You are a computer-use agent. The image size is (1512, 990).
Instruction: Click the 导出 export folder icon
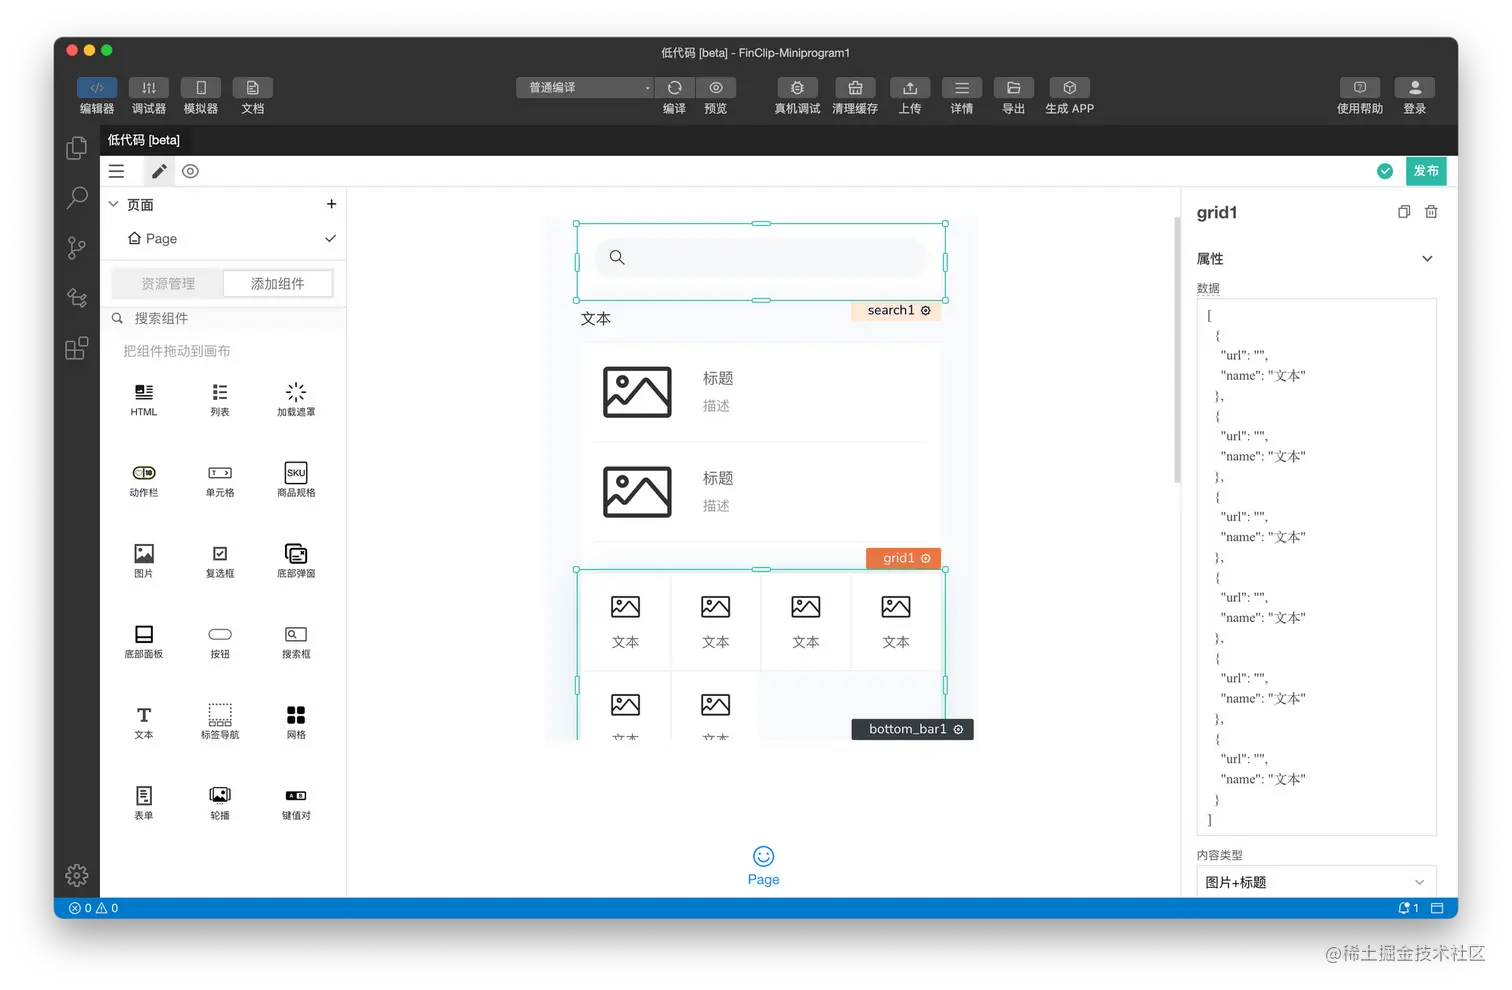(x=1014, y=88)
